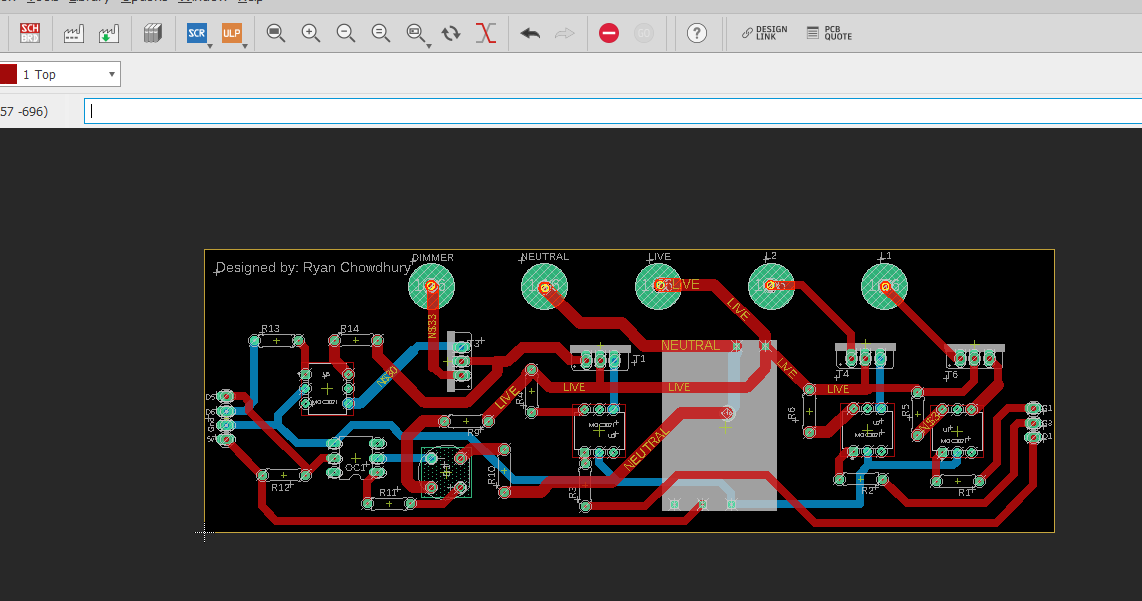1142x601 pixels.
Task: Click the circular arrows refresh icon
Action: click(452, 33)
